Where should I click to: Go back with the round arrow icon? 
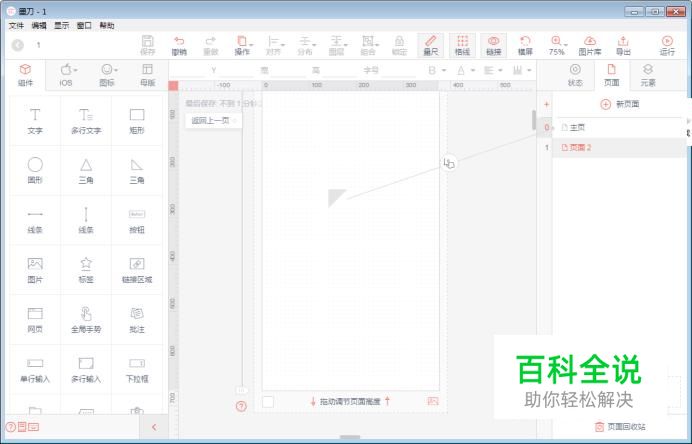coord(18,45)
